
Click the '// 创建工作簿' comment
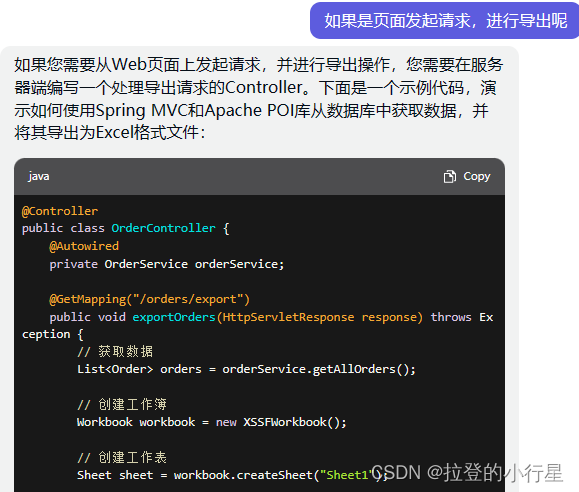[x=122, y=404]
